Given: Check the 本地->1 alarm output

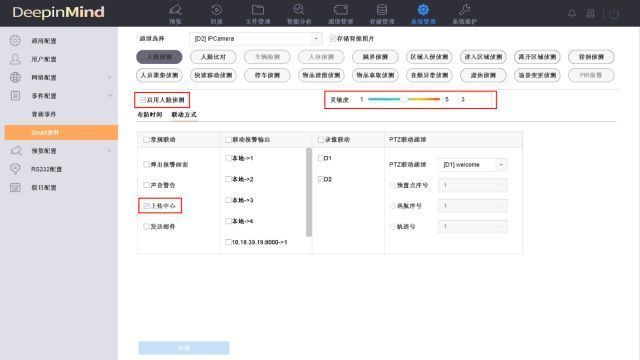Looking at the screenshot, I should pyautogui.click(x=228, y=158).
